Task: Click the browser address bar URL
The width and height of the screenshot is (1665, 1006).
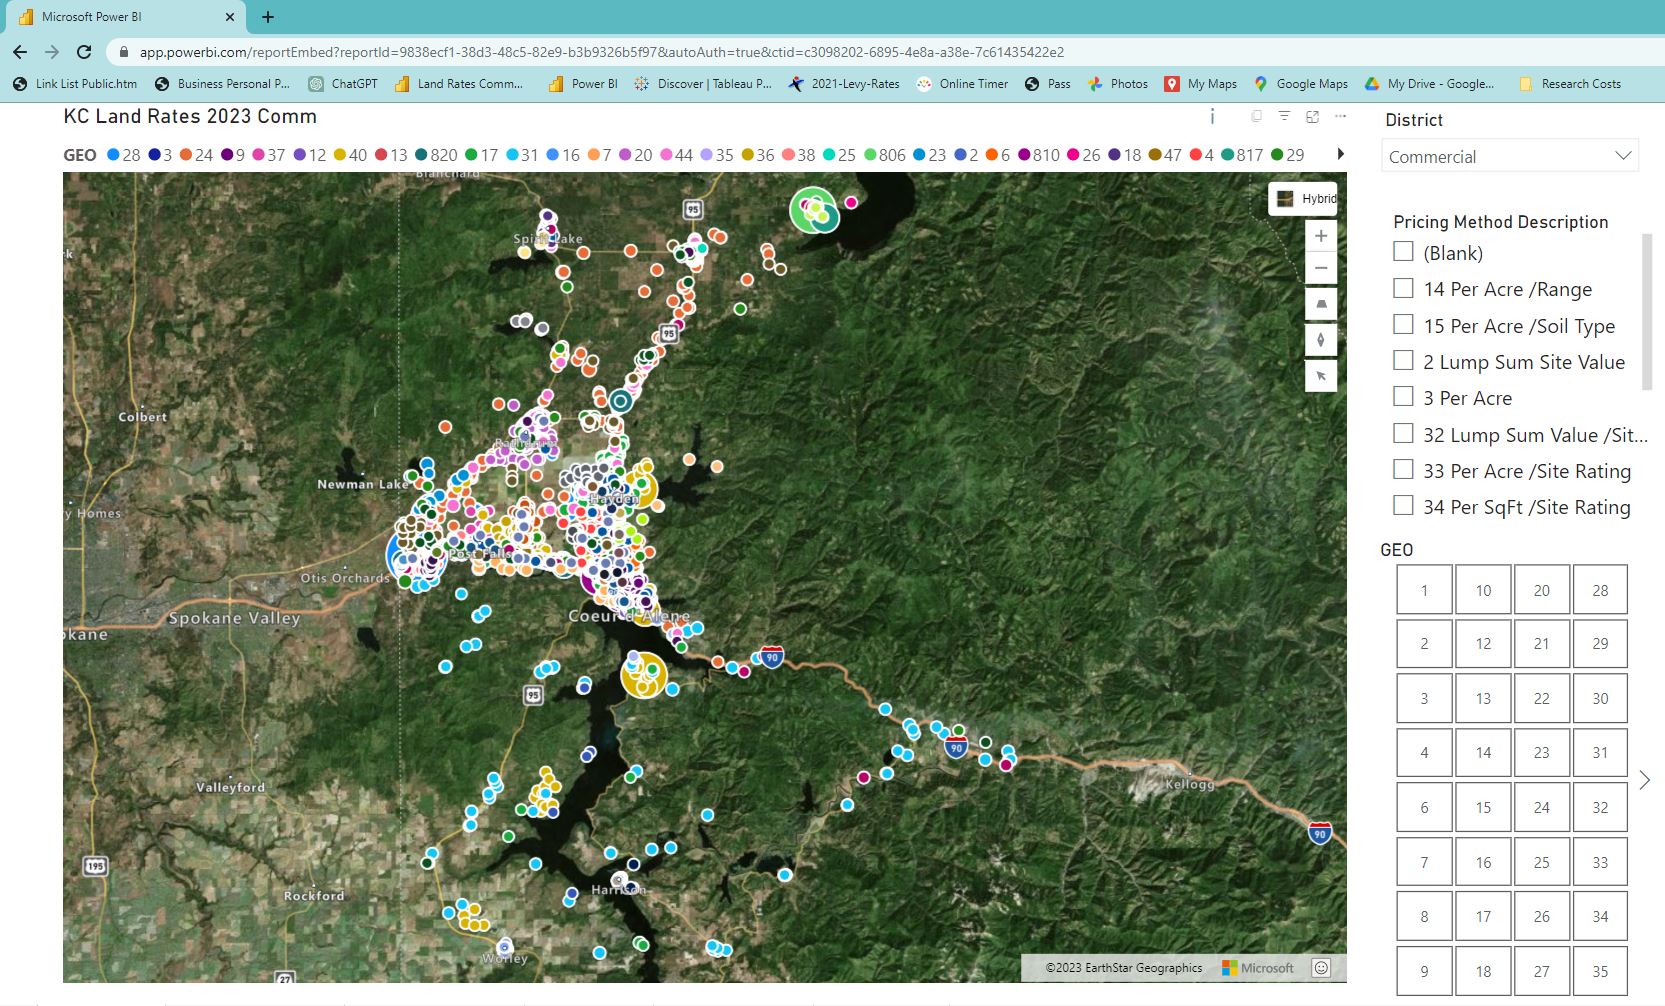Action: coord(600,52)
